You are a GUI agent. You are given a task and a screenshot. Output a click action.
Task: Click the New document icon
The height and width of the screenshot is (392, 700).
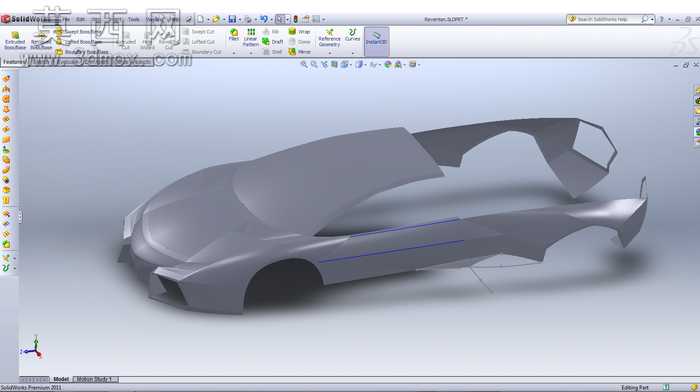click(200, 19)
